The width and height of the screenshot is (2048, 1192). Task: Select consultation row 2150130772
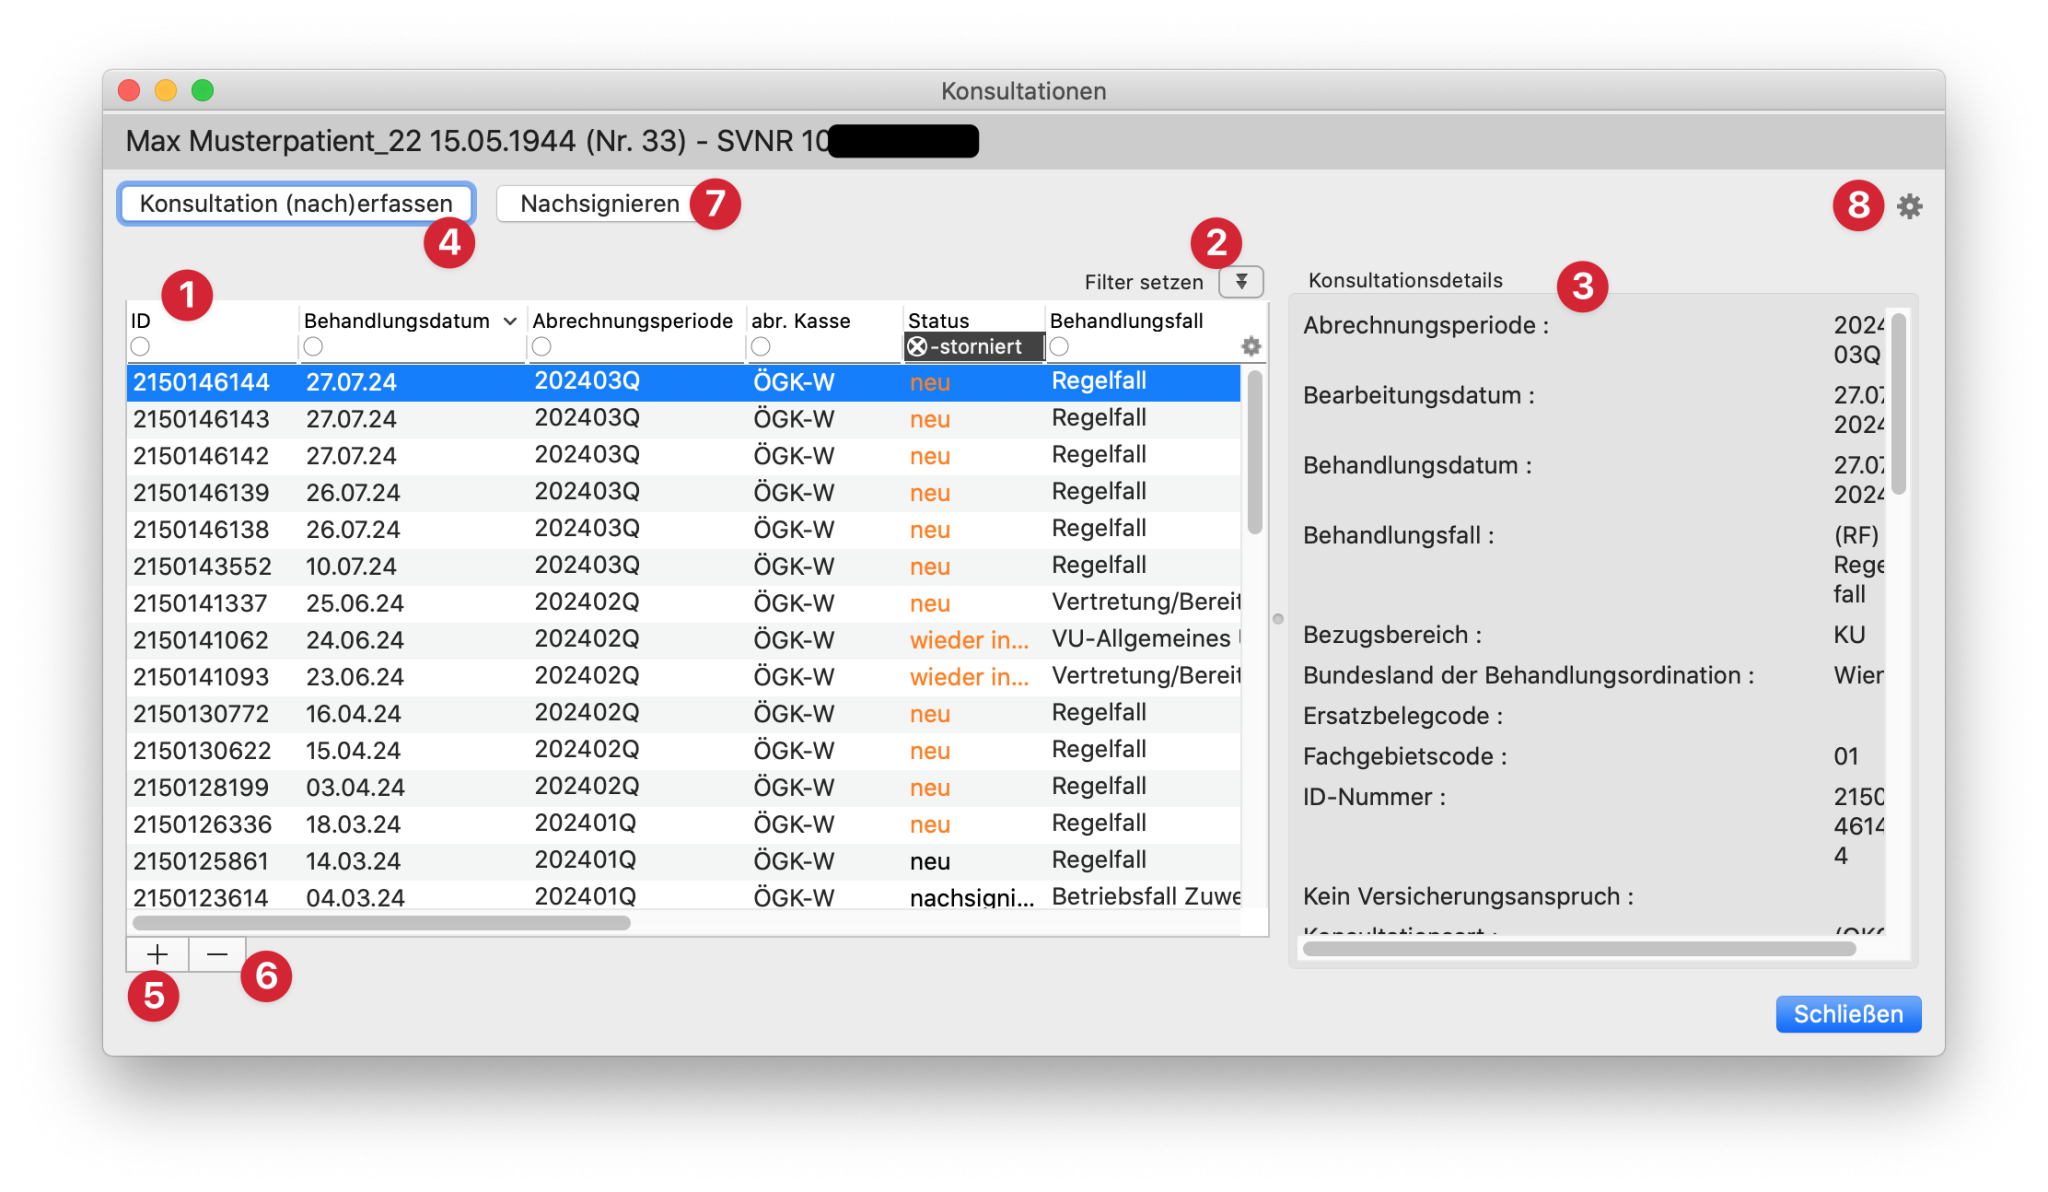click(683, 715)
